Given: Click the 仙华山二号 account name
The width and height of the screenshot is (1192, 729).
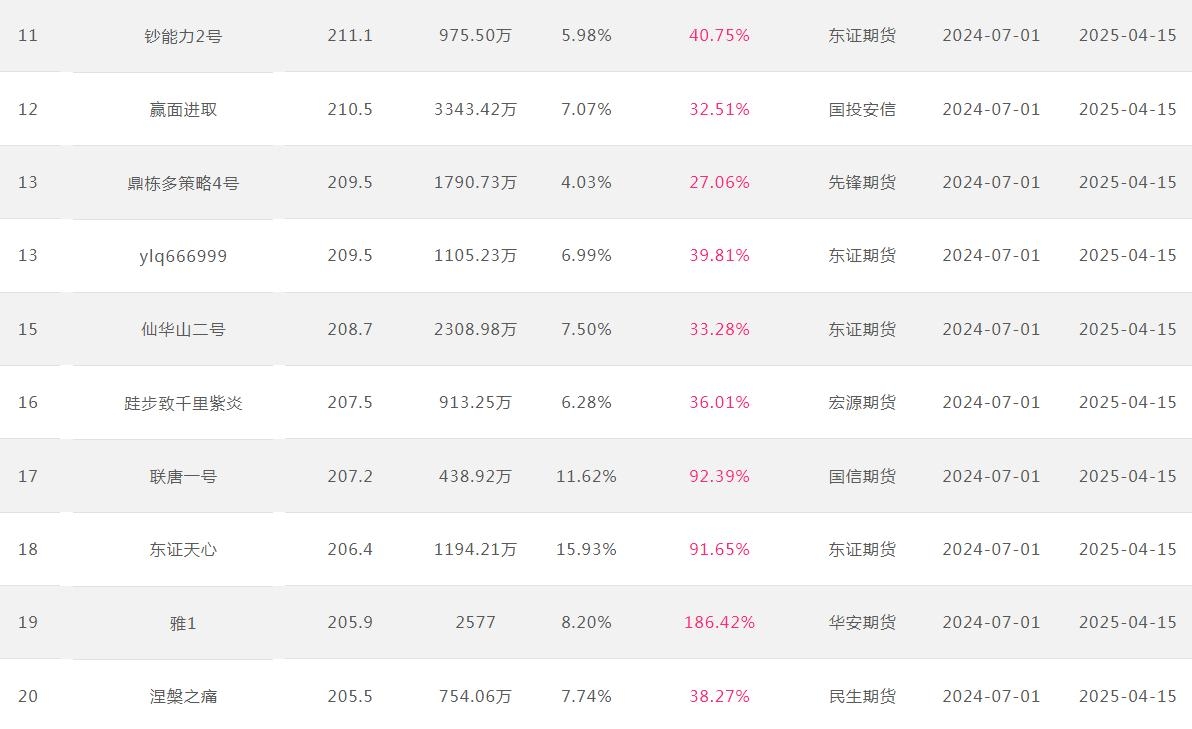Looking at the screenshot, I should point(183,329).
